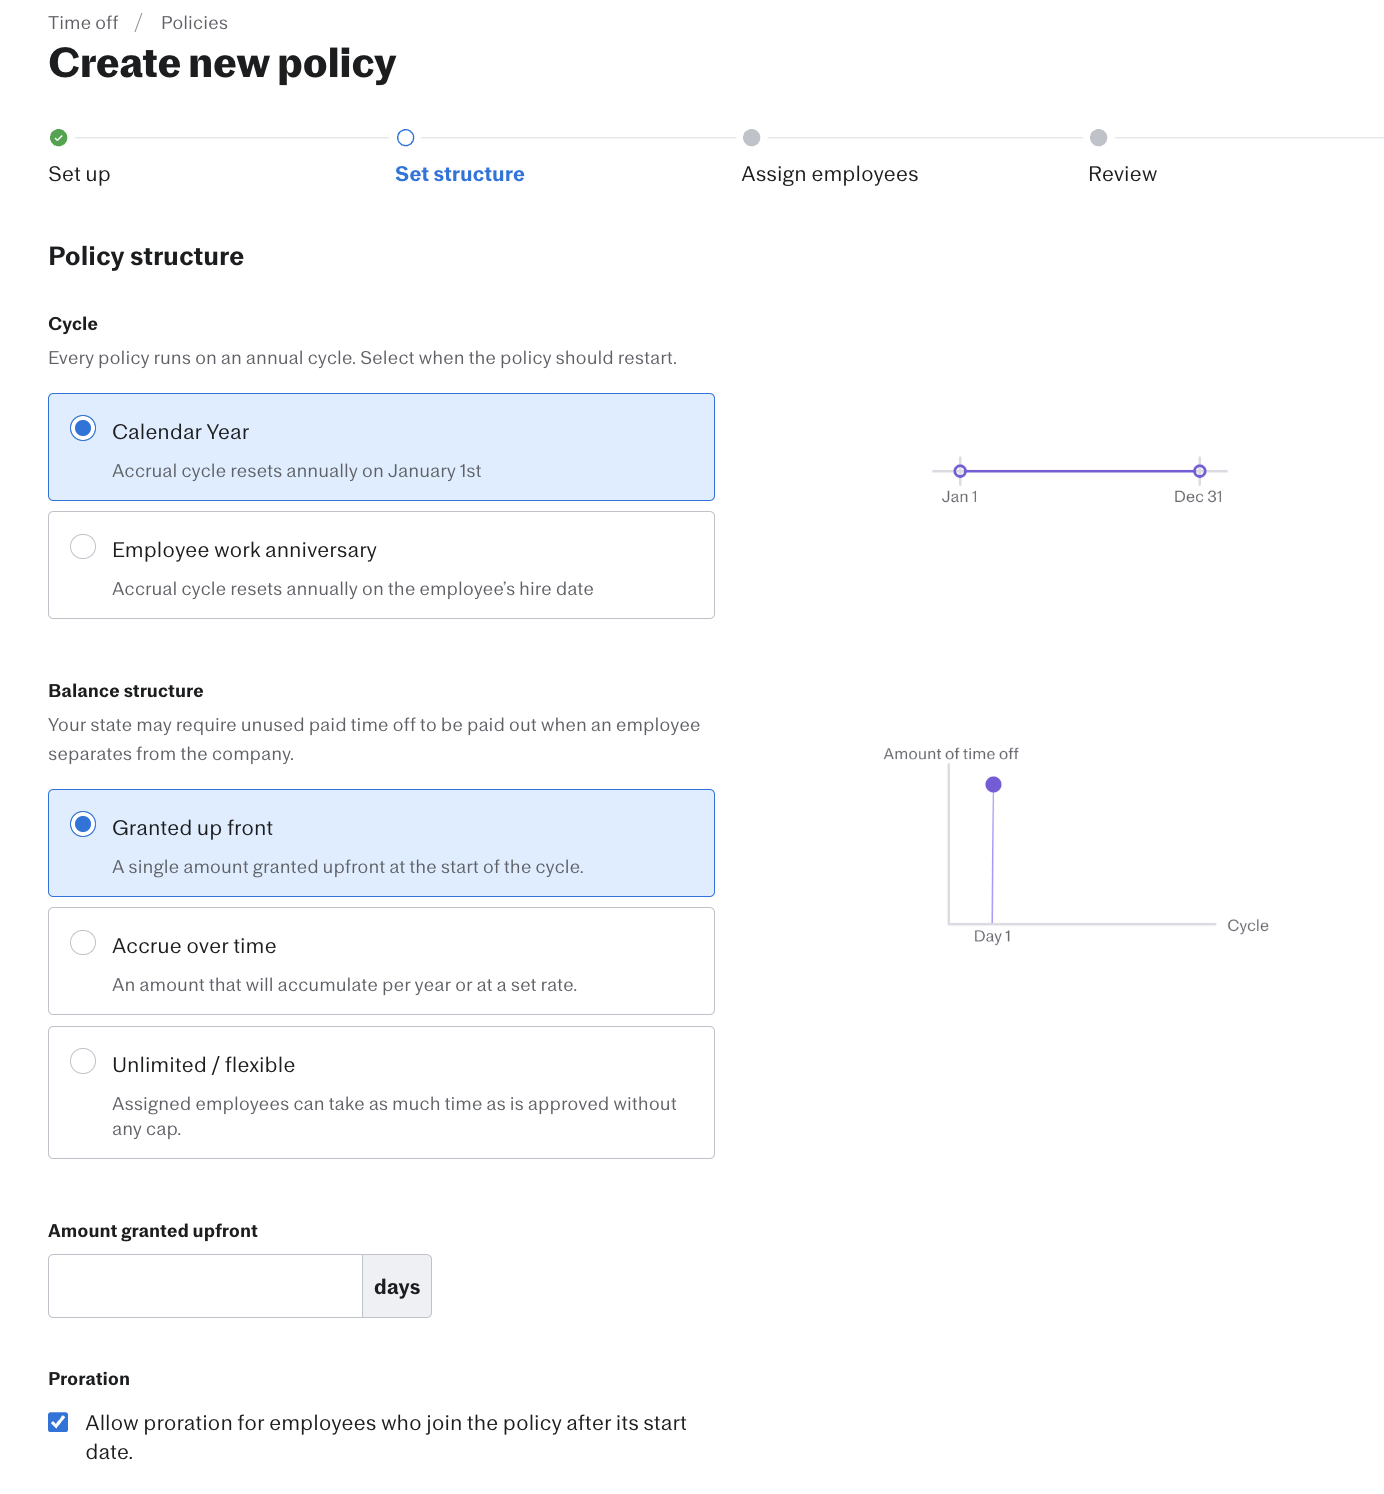Select the Accrue over time option
Viewport: 1384px width, 1494px height.
click(84, 943)
